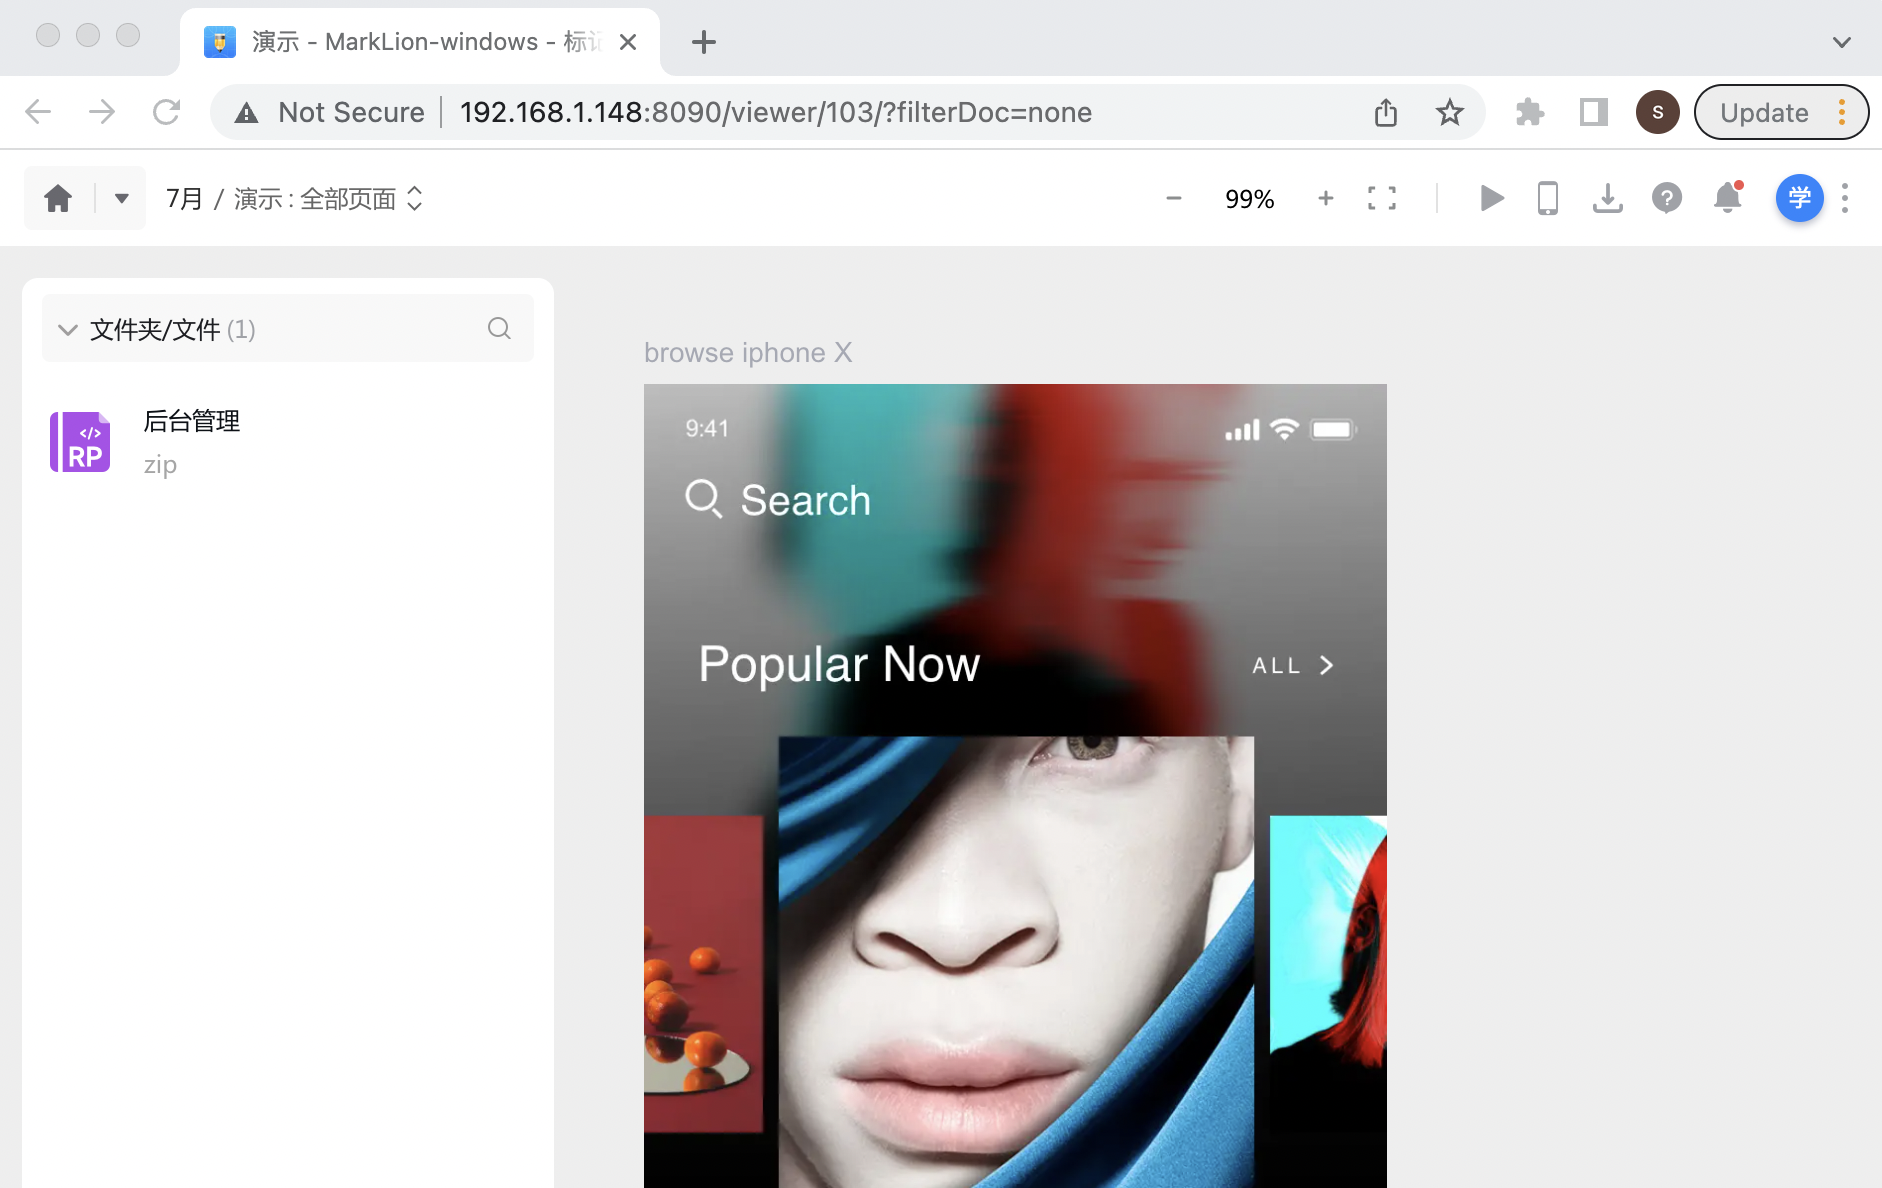Toggle fullscreen view icon
The height and width of the screenshot is (1188, 1882).
[1381, 198]
